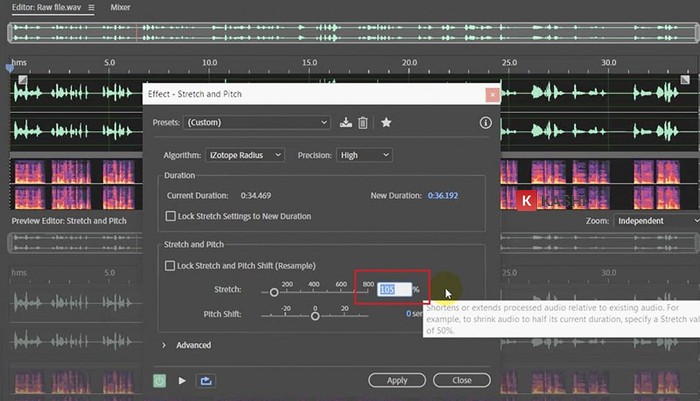Open the Zoom Independent dropdown
This screenshot has height=401, width=700.
point(657,221)
